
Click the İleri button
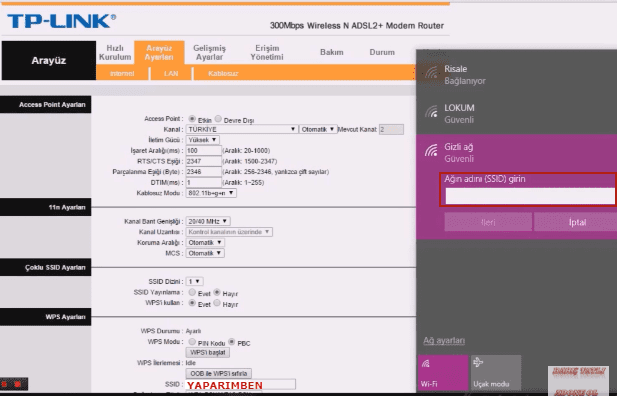488,222
